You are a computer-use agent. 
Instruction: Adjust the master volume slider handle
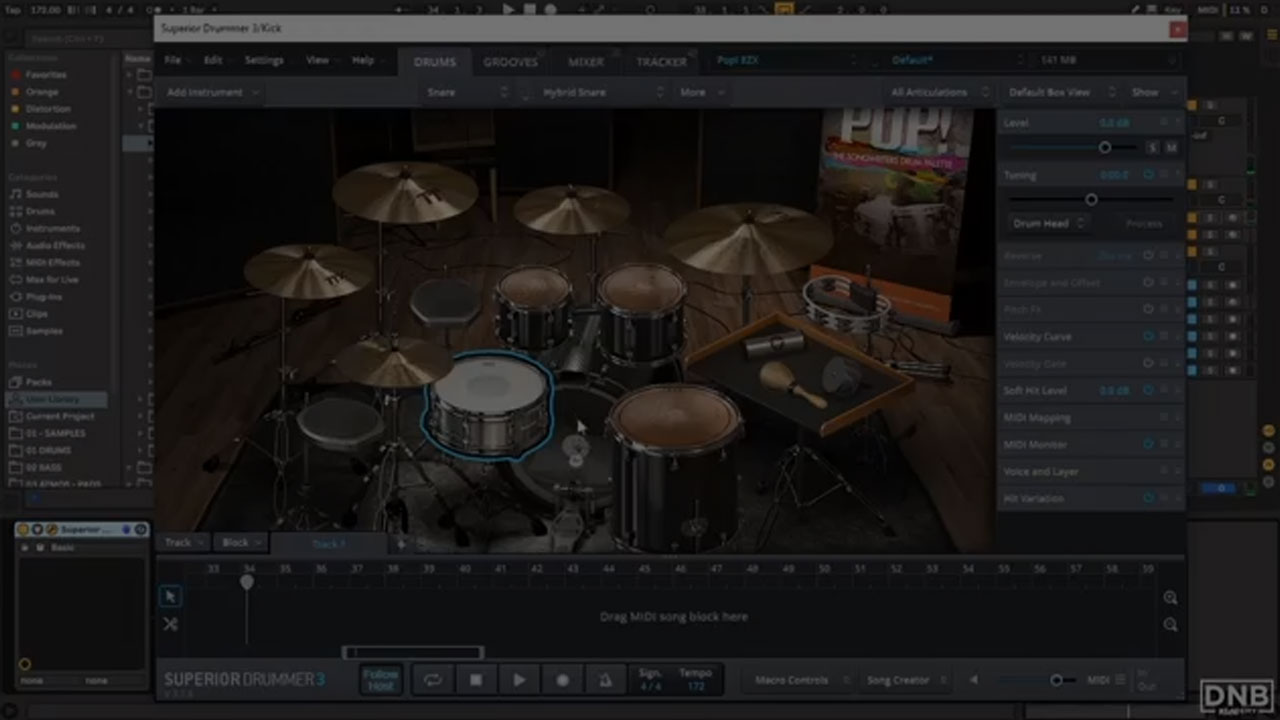pos(1056,680)
